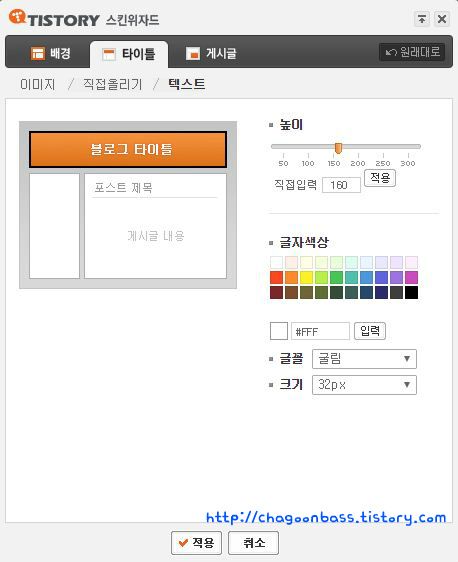Screen dimensions: 458x562
Task: Click the height slider track near 300
Action: (x=408, y=147)
